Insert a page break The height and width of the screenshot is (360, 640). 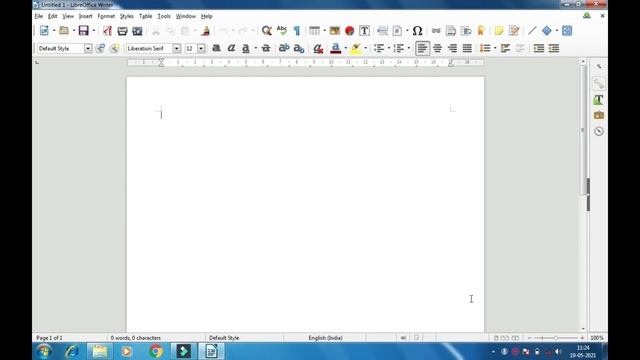pyautogui.click(x=382, y=31)
